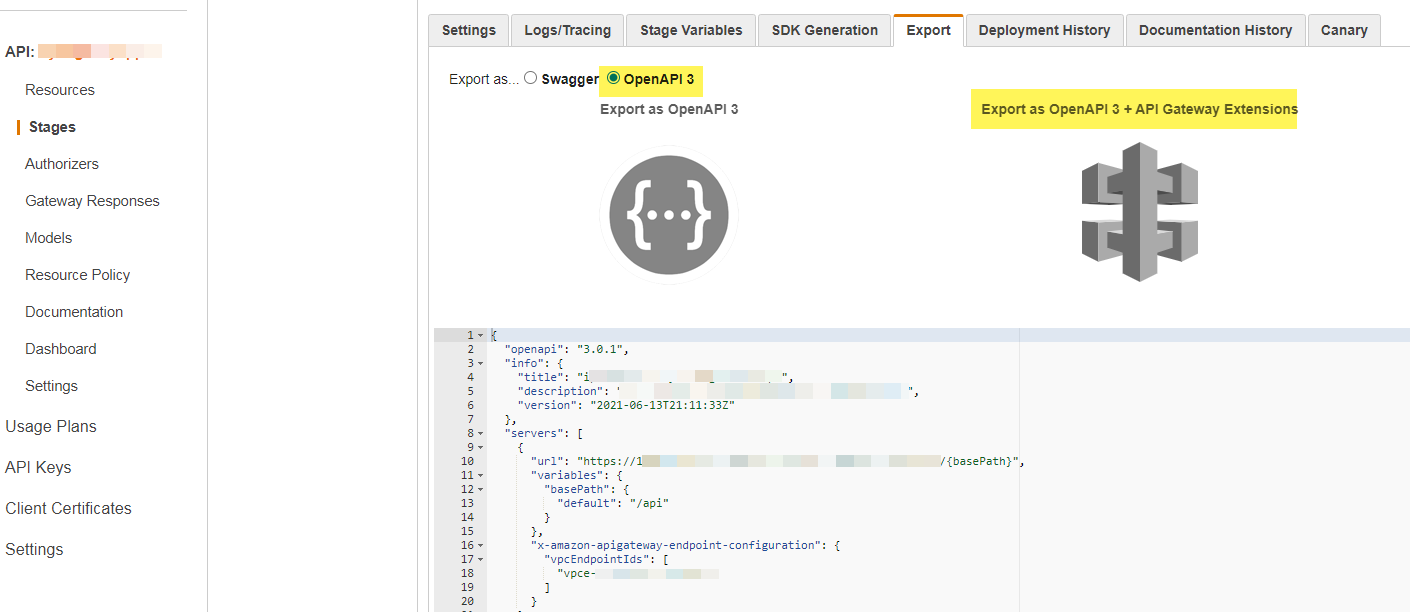Navigate to Resources in the sidebar
Image resolution: width=1410 pixels, height=612 pixels.
coord(60,89)
